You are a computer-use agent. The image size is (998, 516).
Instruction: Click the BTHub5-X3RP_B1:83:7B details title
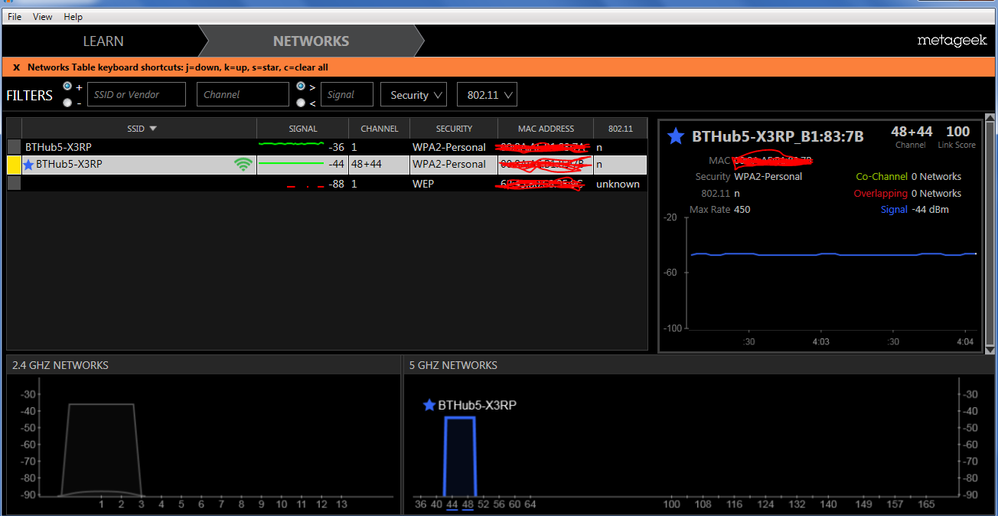point(778,136)
